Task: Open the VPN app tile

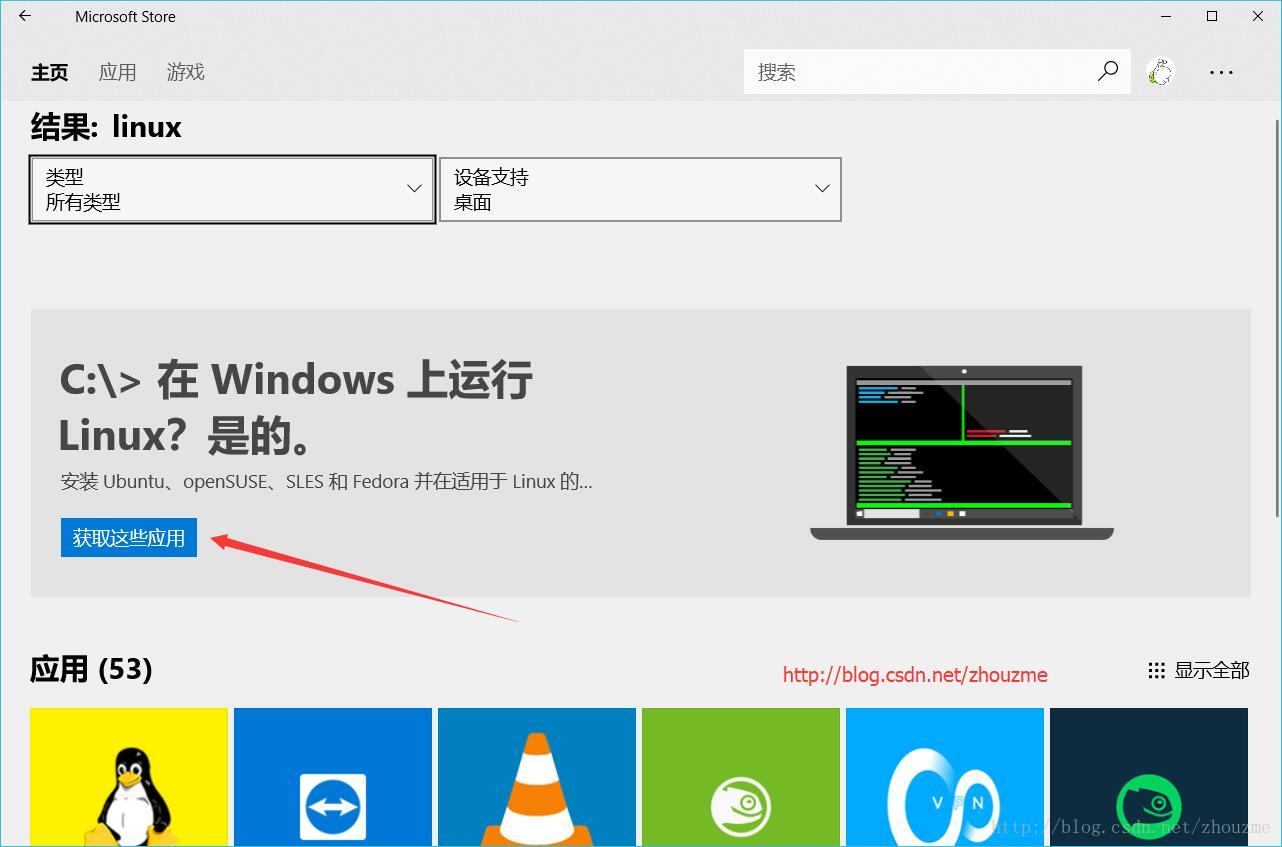Action: [945, 777]
